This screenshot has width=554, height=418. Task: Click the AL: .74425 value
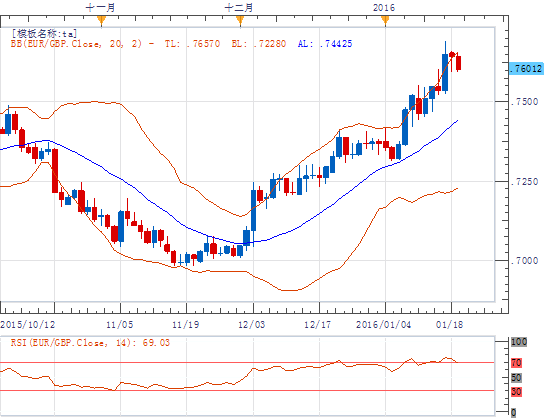click(x=325, y=44)
